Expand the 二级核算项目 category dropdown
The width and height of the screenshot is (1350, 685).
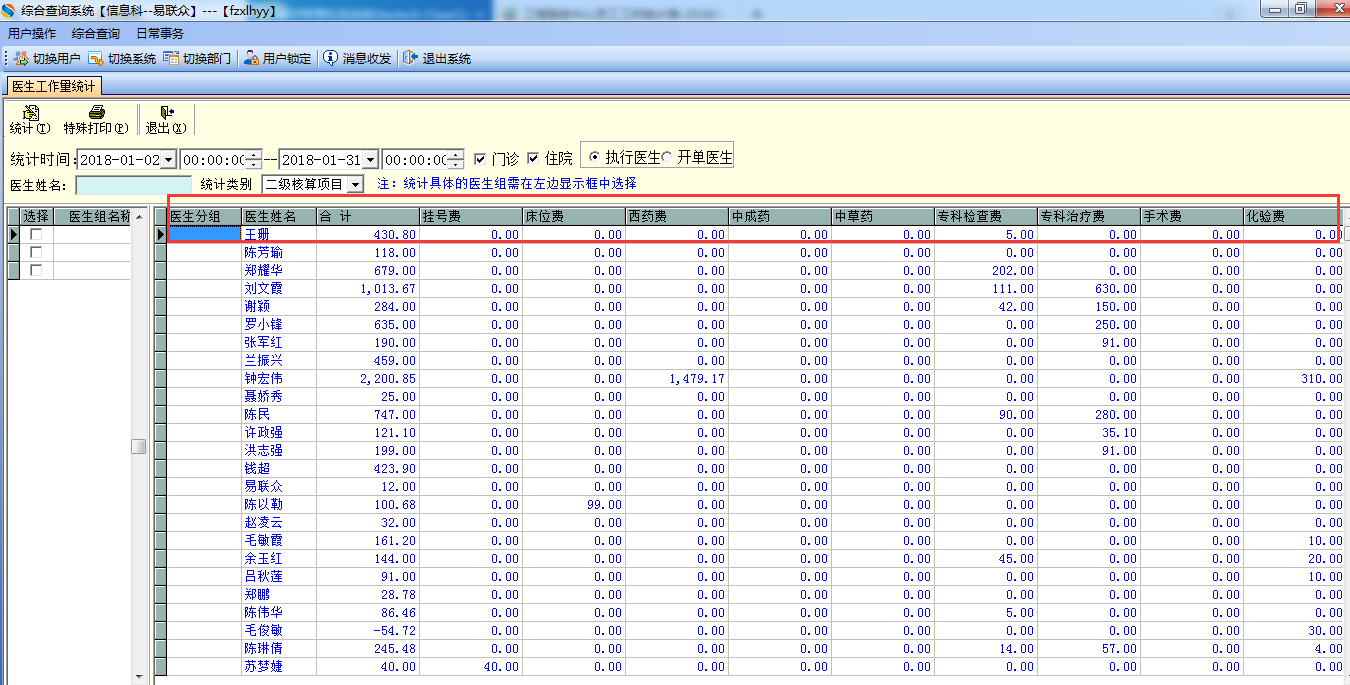click(355, 184)
